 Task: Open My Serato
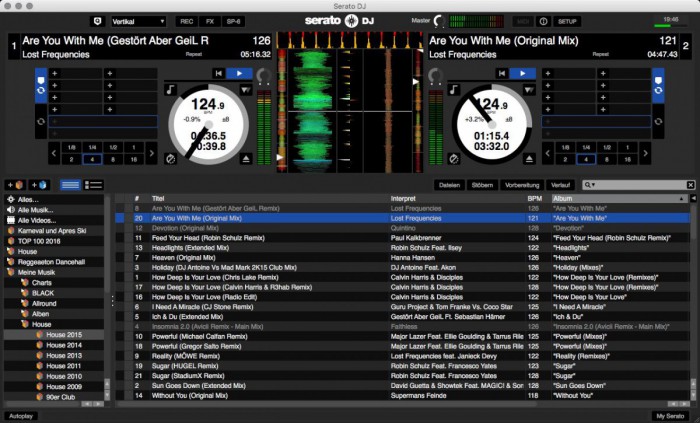[x=670, y=416]
